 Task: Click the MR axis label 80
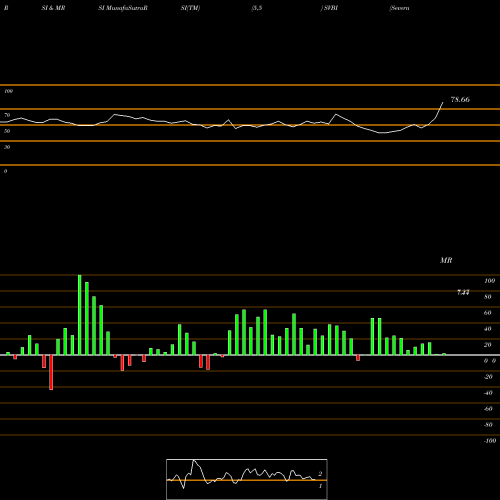pyautogui.click(x=488, y=297)
